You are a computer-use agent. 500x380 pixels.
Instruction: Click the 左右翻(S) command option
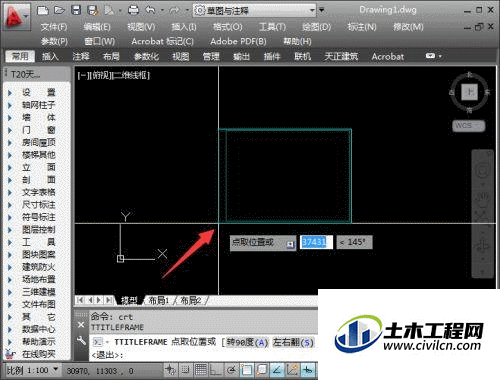click(293, 342)
